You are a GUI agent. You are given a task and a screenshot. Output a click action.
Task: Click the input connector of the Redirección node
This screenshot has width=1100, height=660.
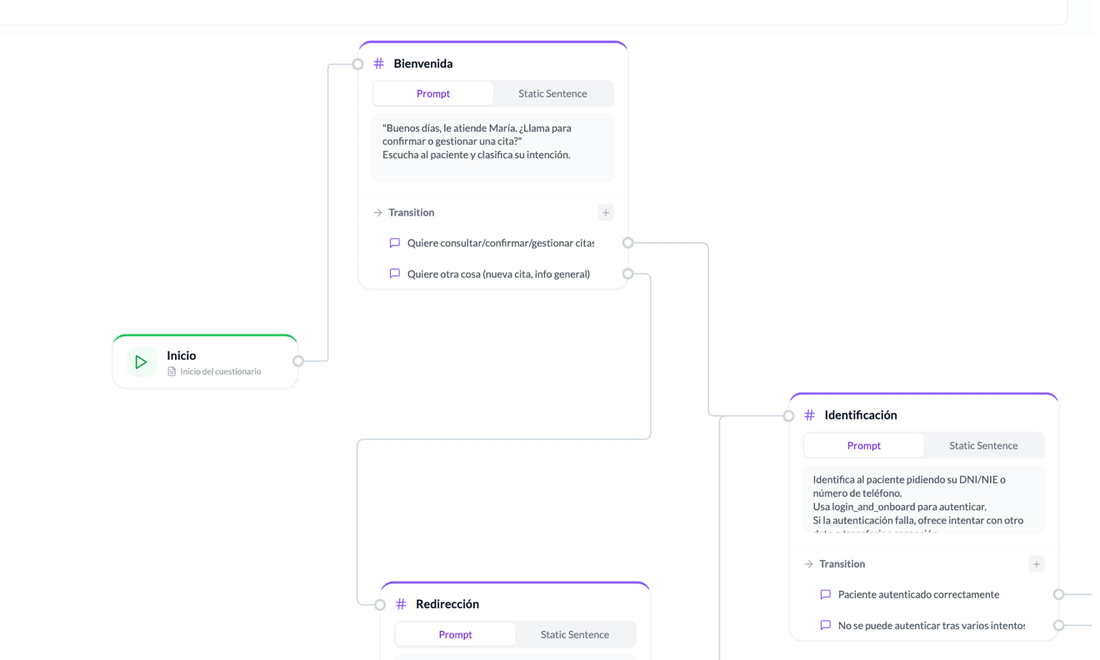click(380, 605)
